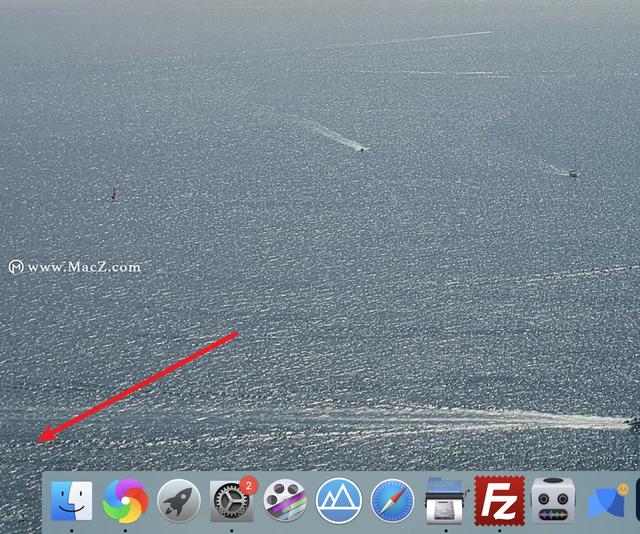Open Launchpad rocket icon
This screenshot has height=534, width=640.
tap(179, 501)
